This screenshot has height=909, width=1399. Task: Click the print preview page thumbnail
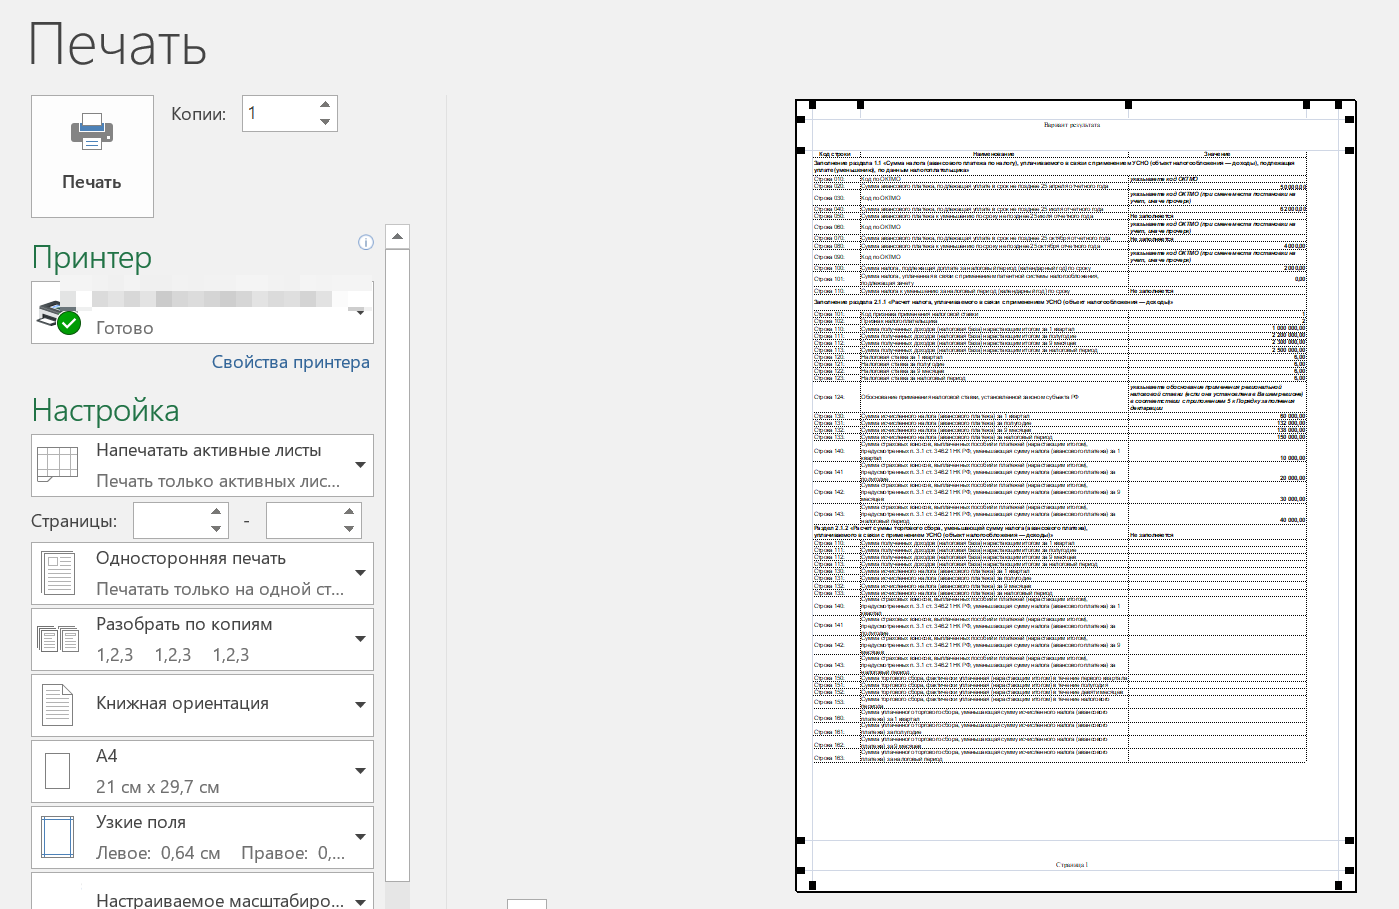coord(1075,495)
